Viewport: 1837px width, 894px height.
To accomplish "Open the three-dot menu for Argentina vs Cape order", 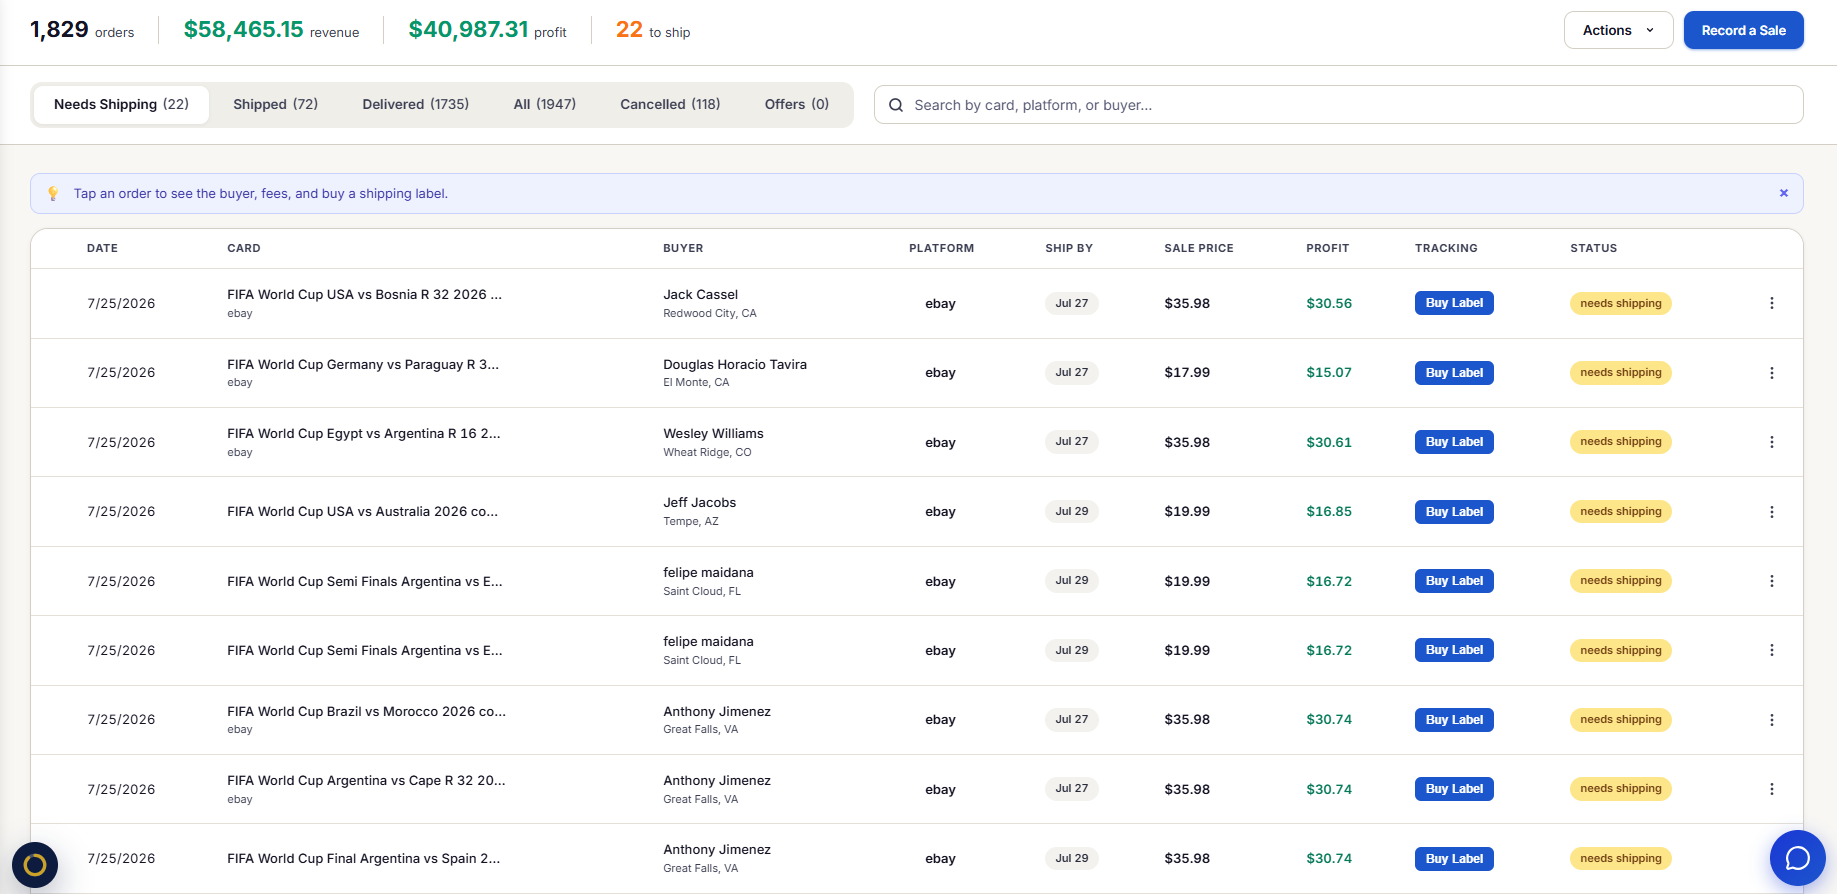I will 1771,789.
